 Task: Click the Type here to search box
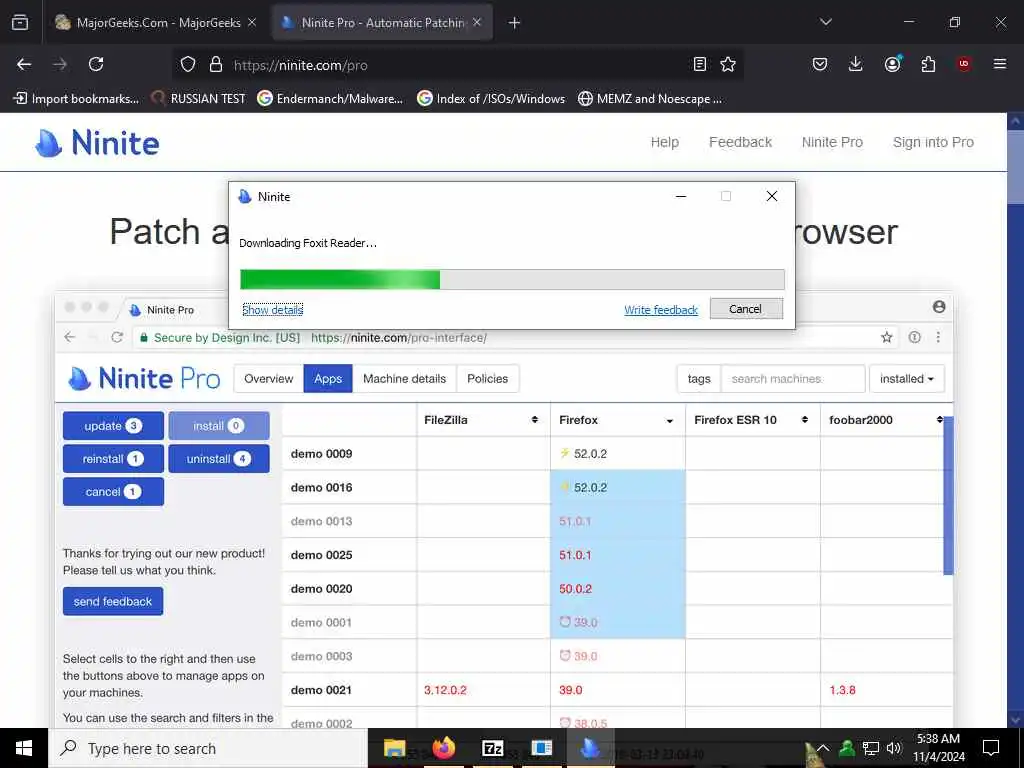coord(208,748)
